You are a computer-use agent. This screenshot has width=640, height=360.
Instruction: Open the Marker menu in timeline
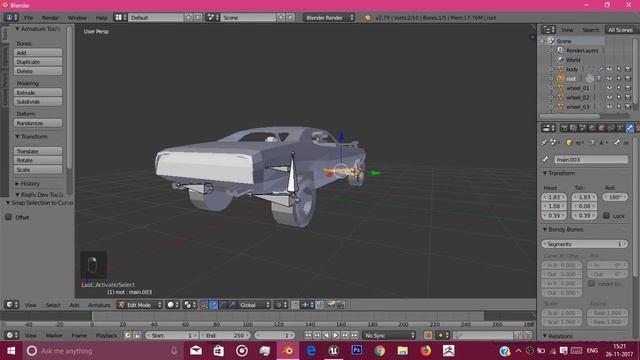click(x=54, y=336)
